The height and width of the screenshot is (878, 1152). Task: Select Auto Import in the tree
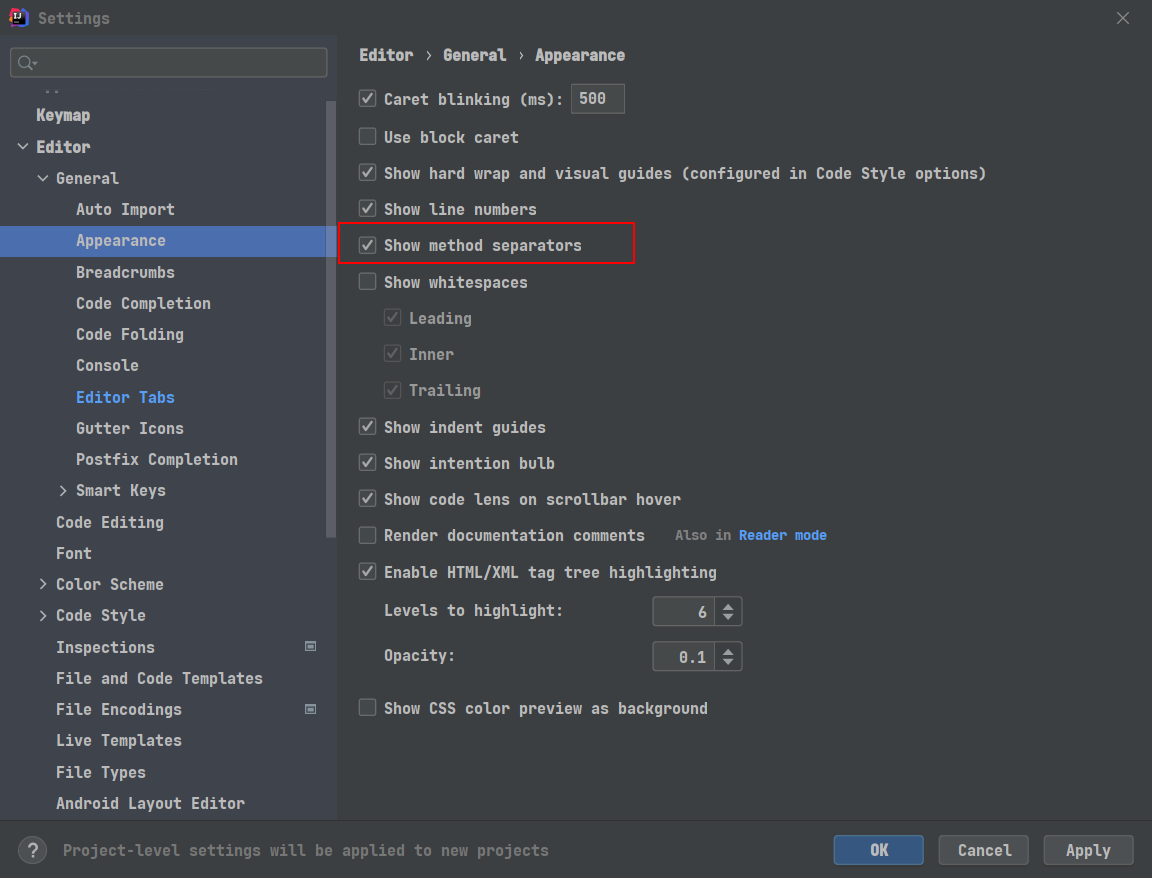[126, 209]
